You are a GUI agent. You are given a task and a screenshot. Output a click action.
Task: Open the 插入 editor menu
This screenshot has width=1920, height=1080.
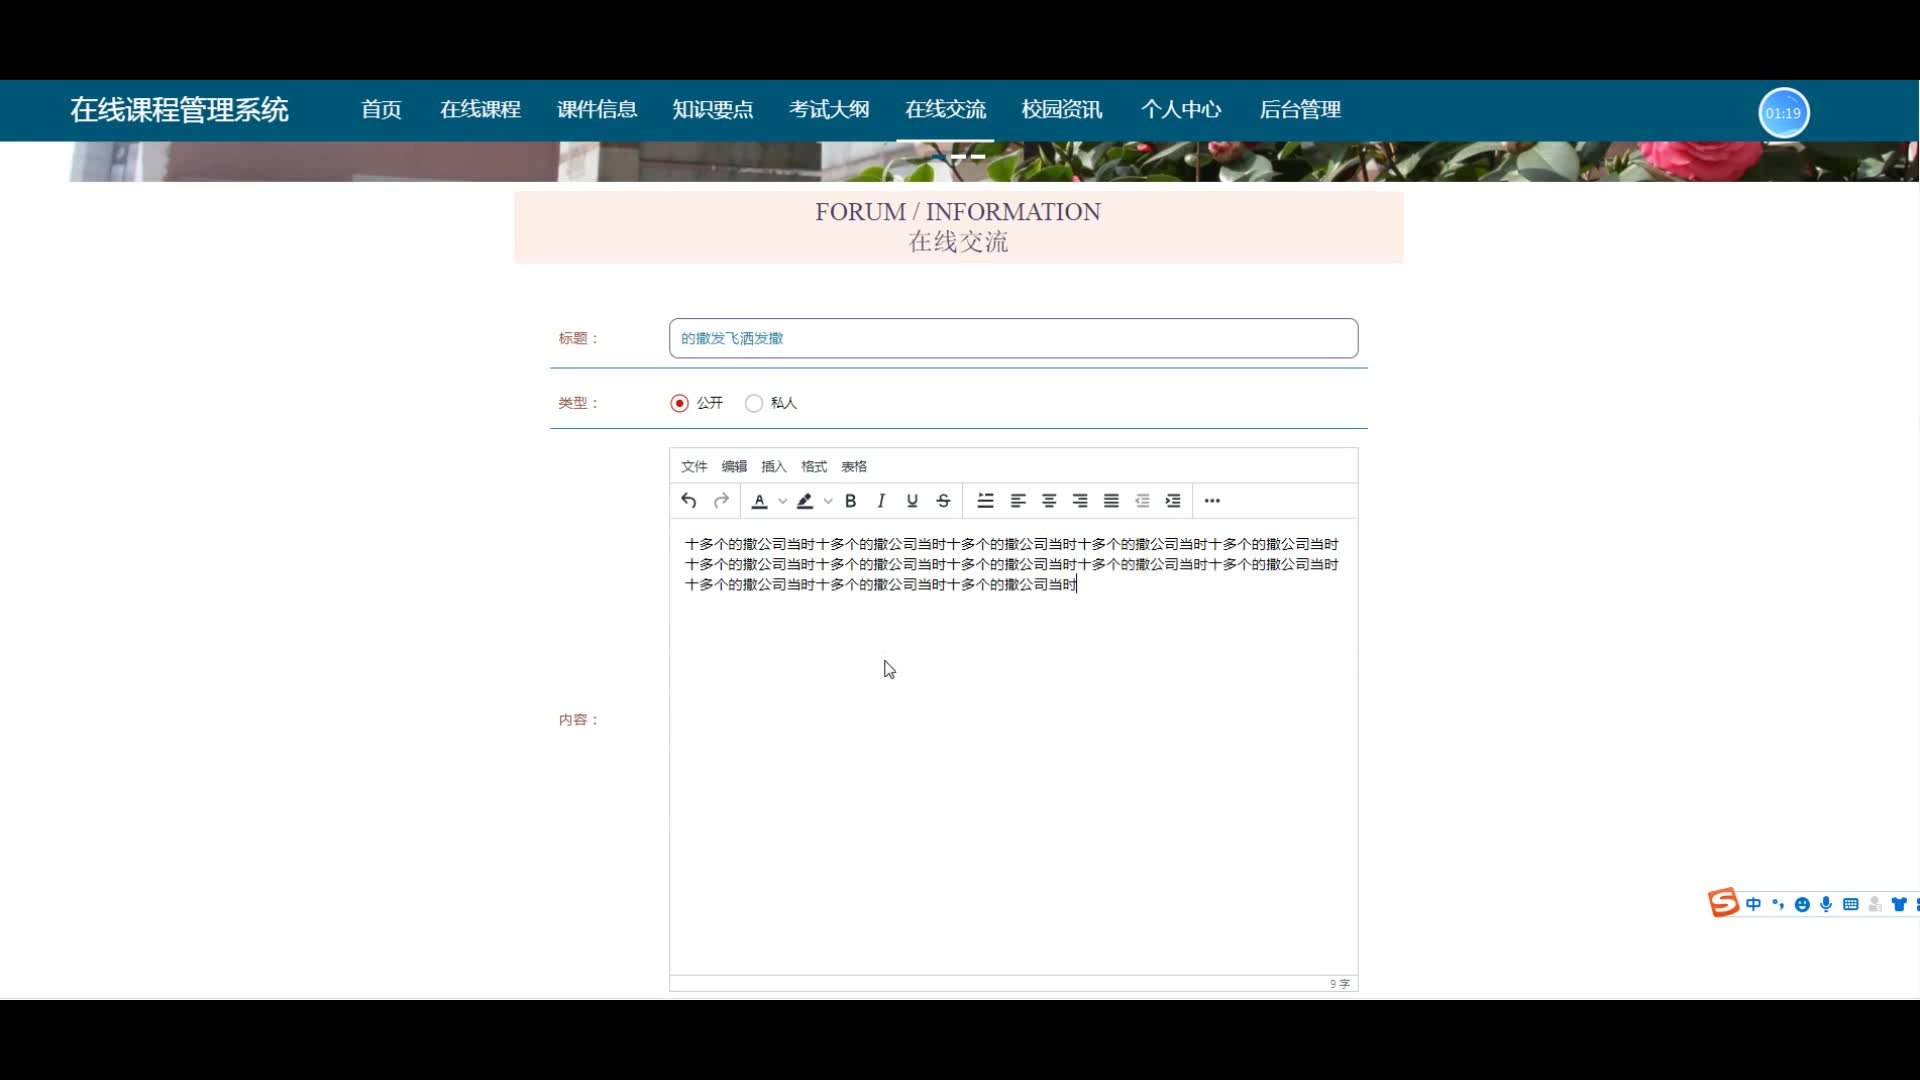click(x=773, y=467)
